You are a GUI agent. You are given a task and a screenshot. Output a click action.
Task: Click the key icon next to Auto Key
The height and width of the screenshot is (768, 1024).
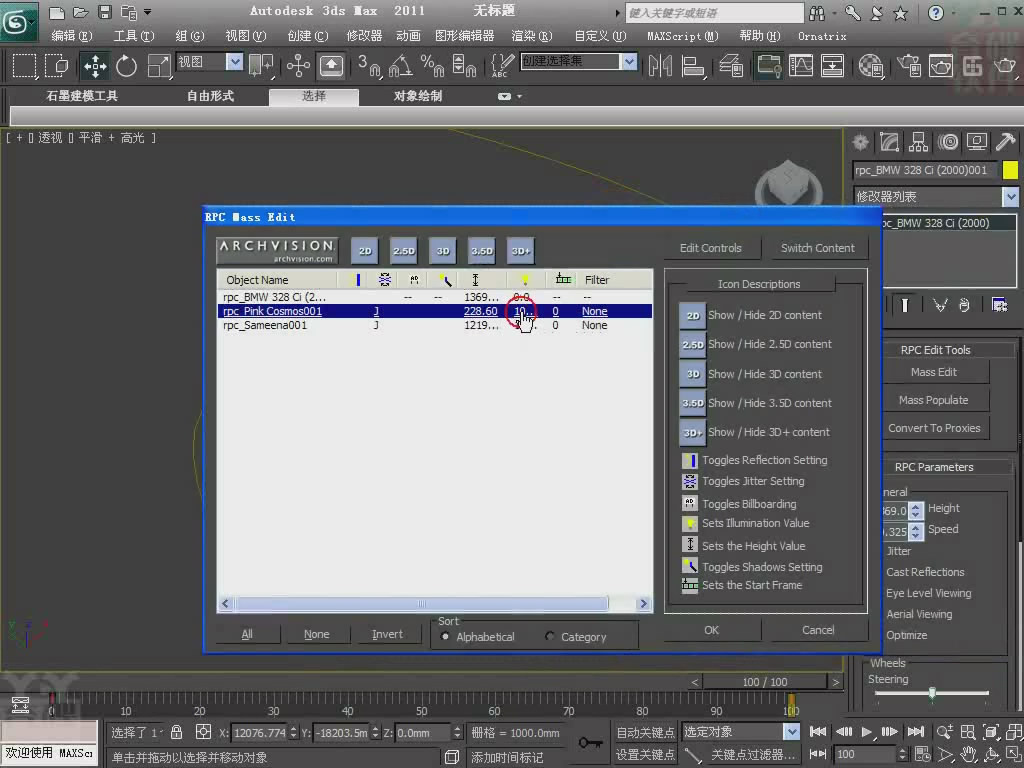coord(590,743)
